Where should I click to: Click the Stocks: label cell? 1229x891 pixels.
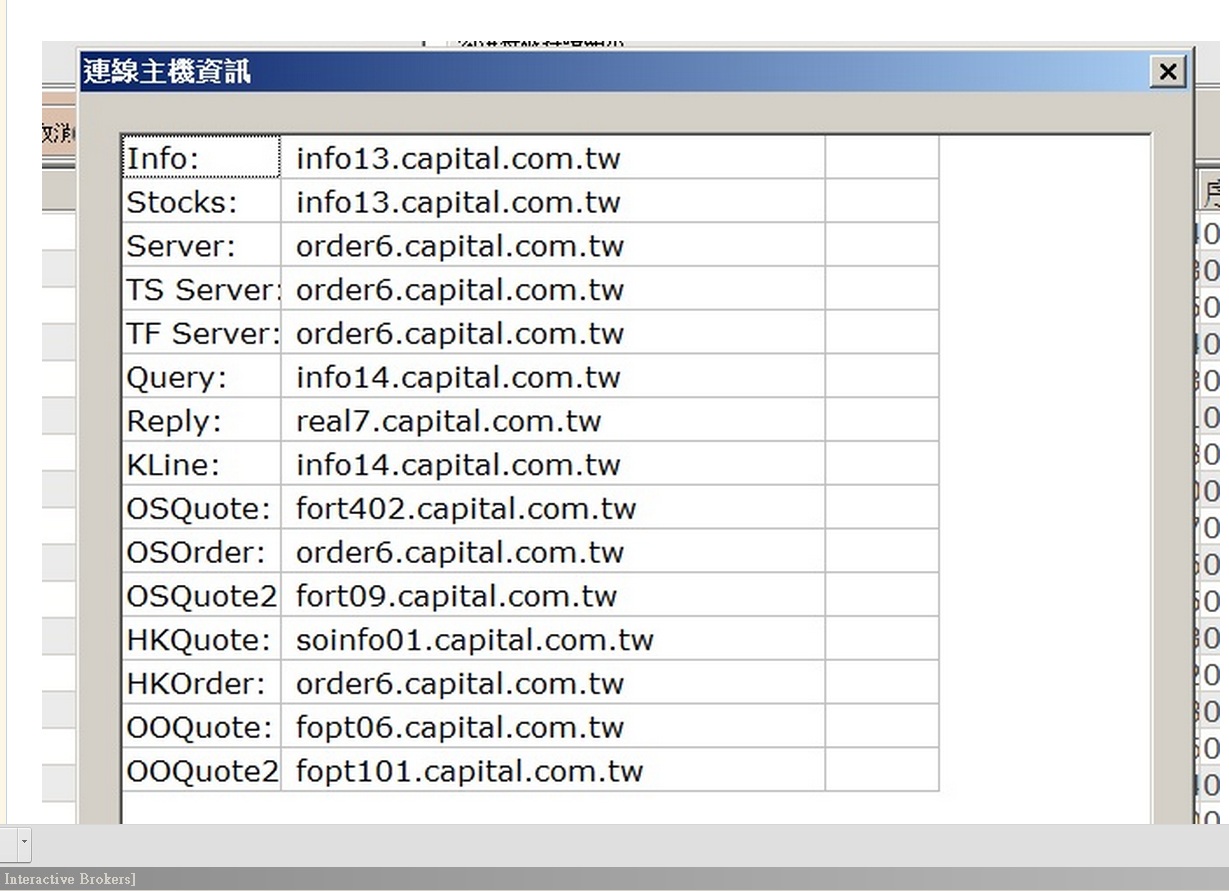point(202,202)
